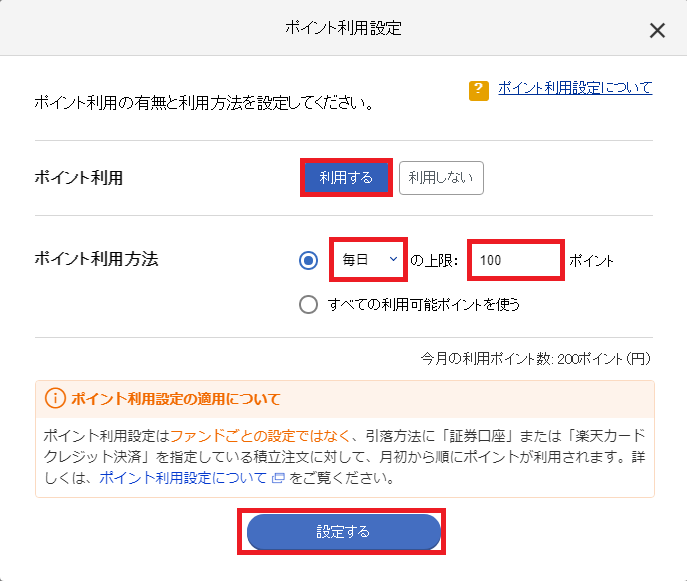
Task: Click the ポイント利用設定の適用について notice heading
Action: 176,399
